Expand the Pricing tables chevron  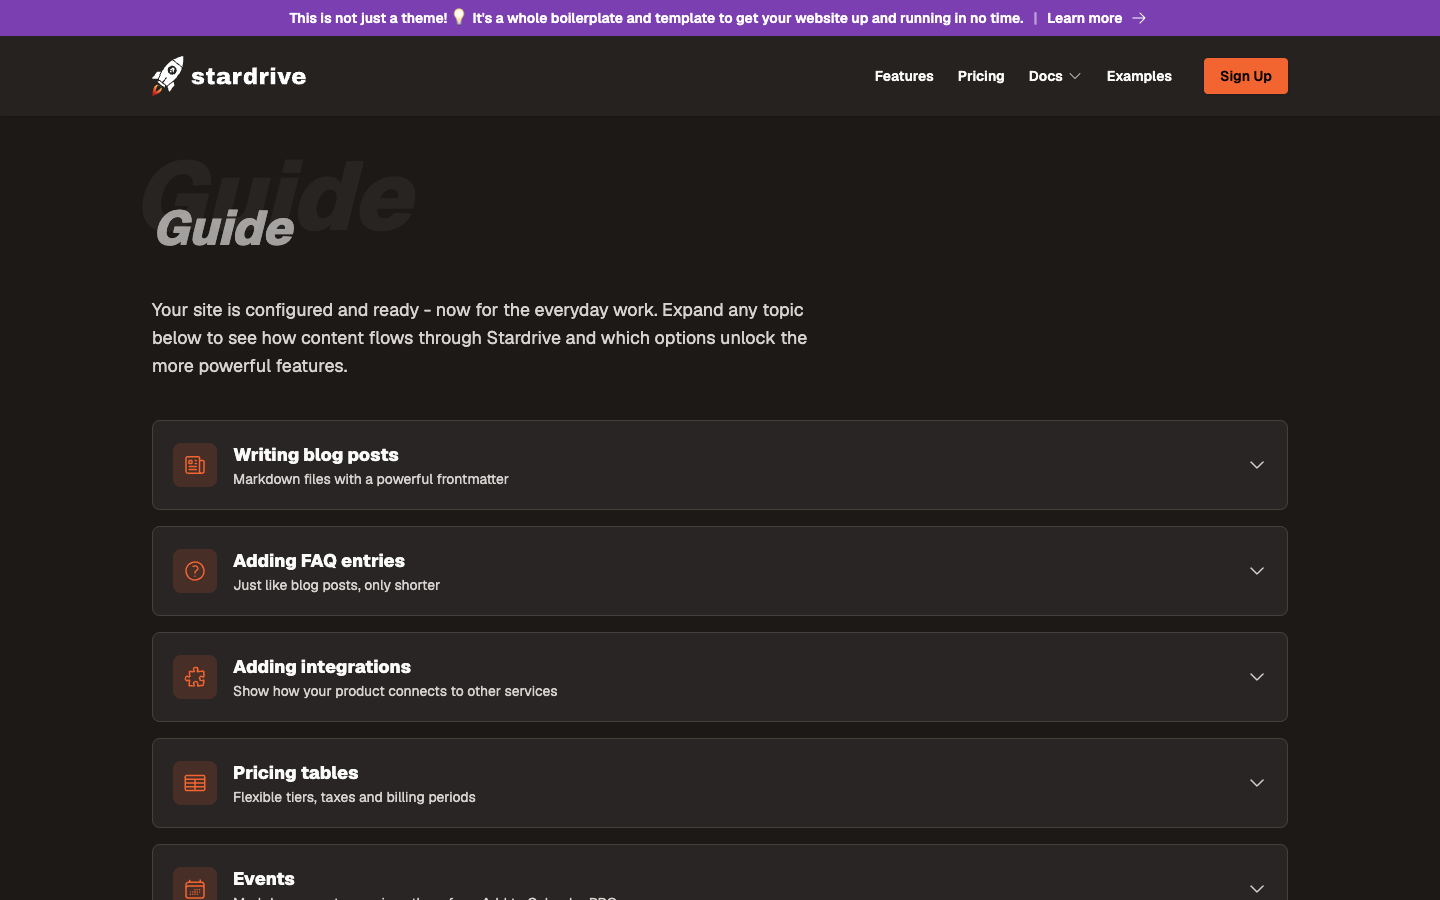pyautogui.click(x=1257, y=783)
